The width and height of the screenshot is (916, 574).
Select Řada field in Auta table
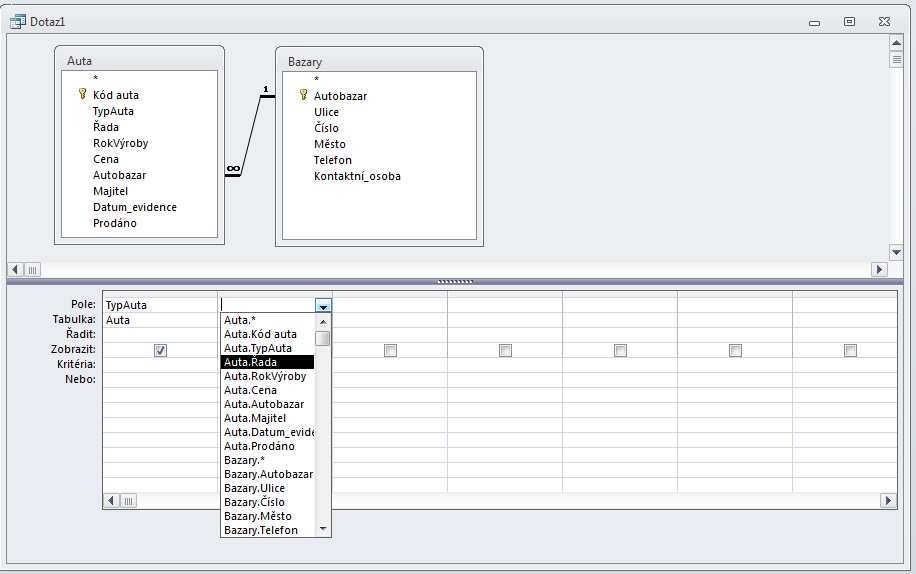pos(106,127)
